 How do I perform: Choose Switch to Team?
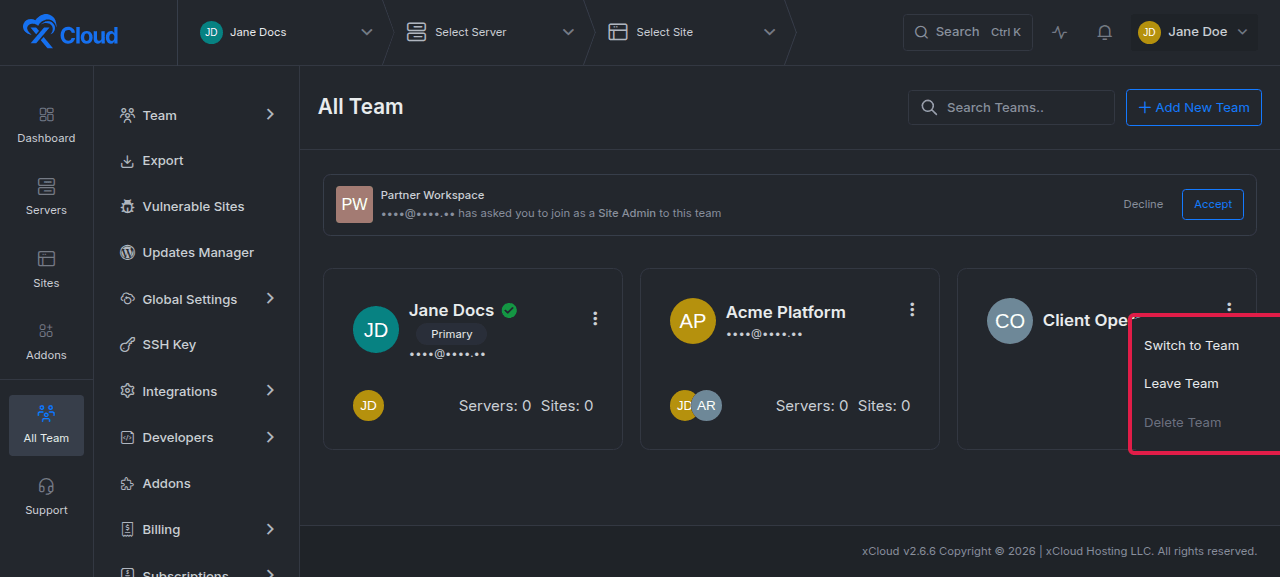[1191, 346]
